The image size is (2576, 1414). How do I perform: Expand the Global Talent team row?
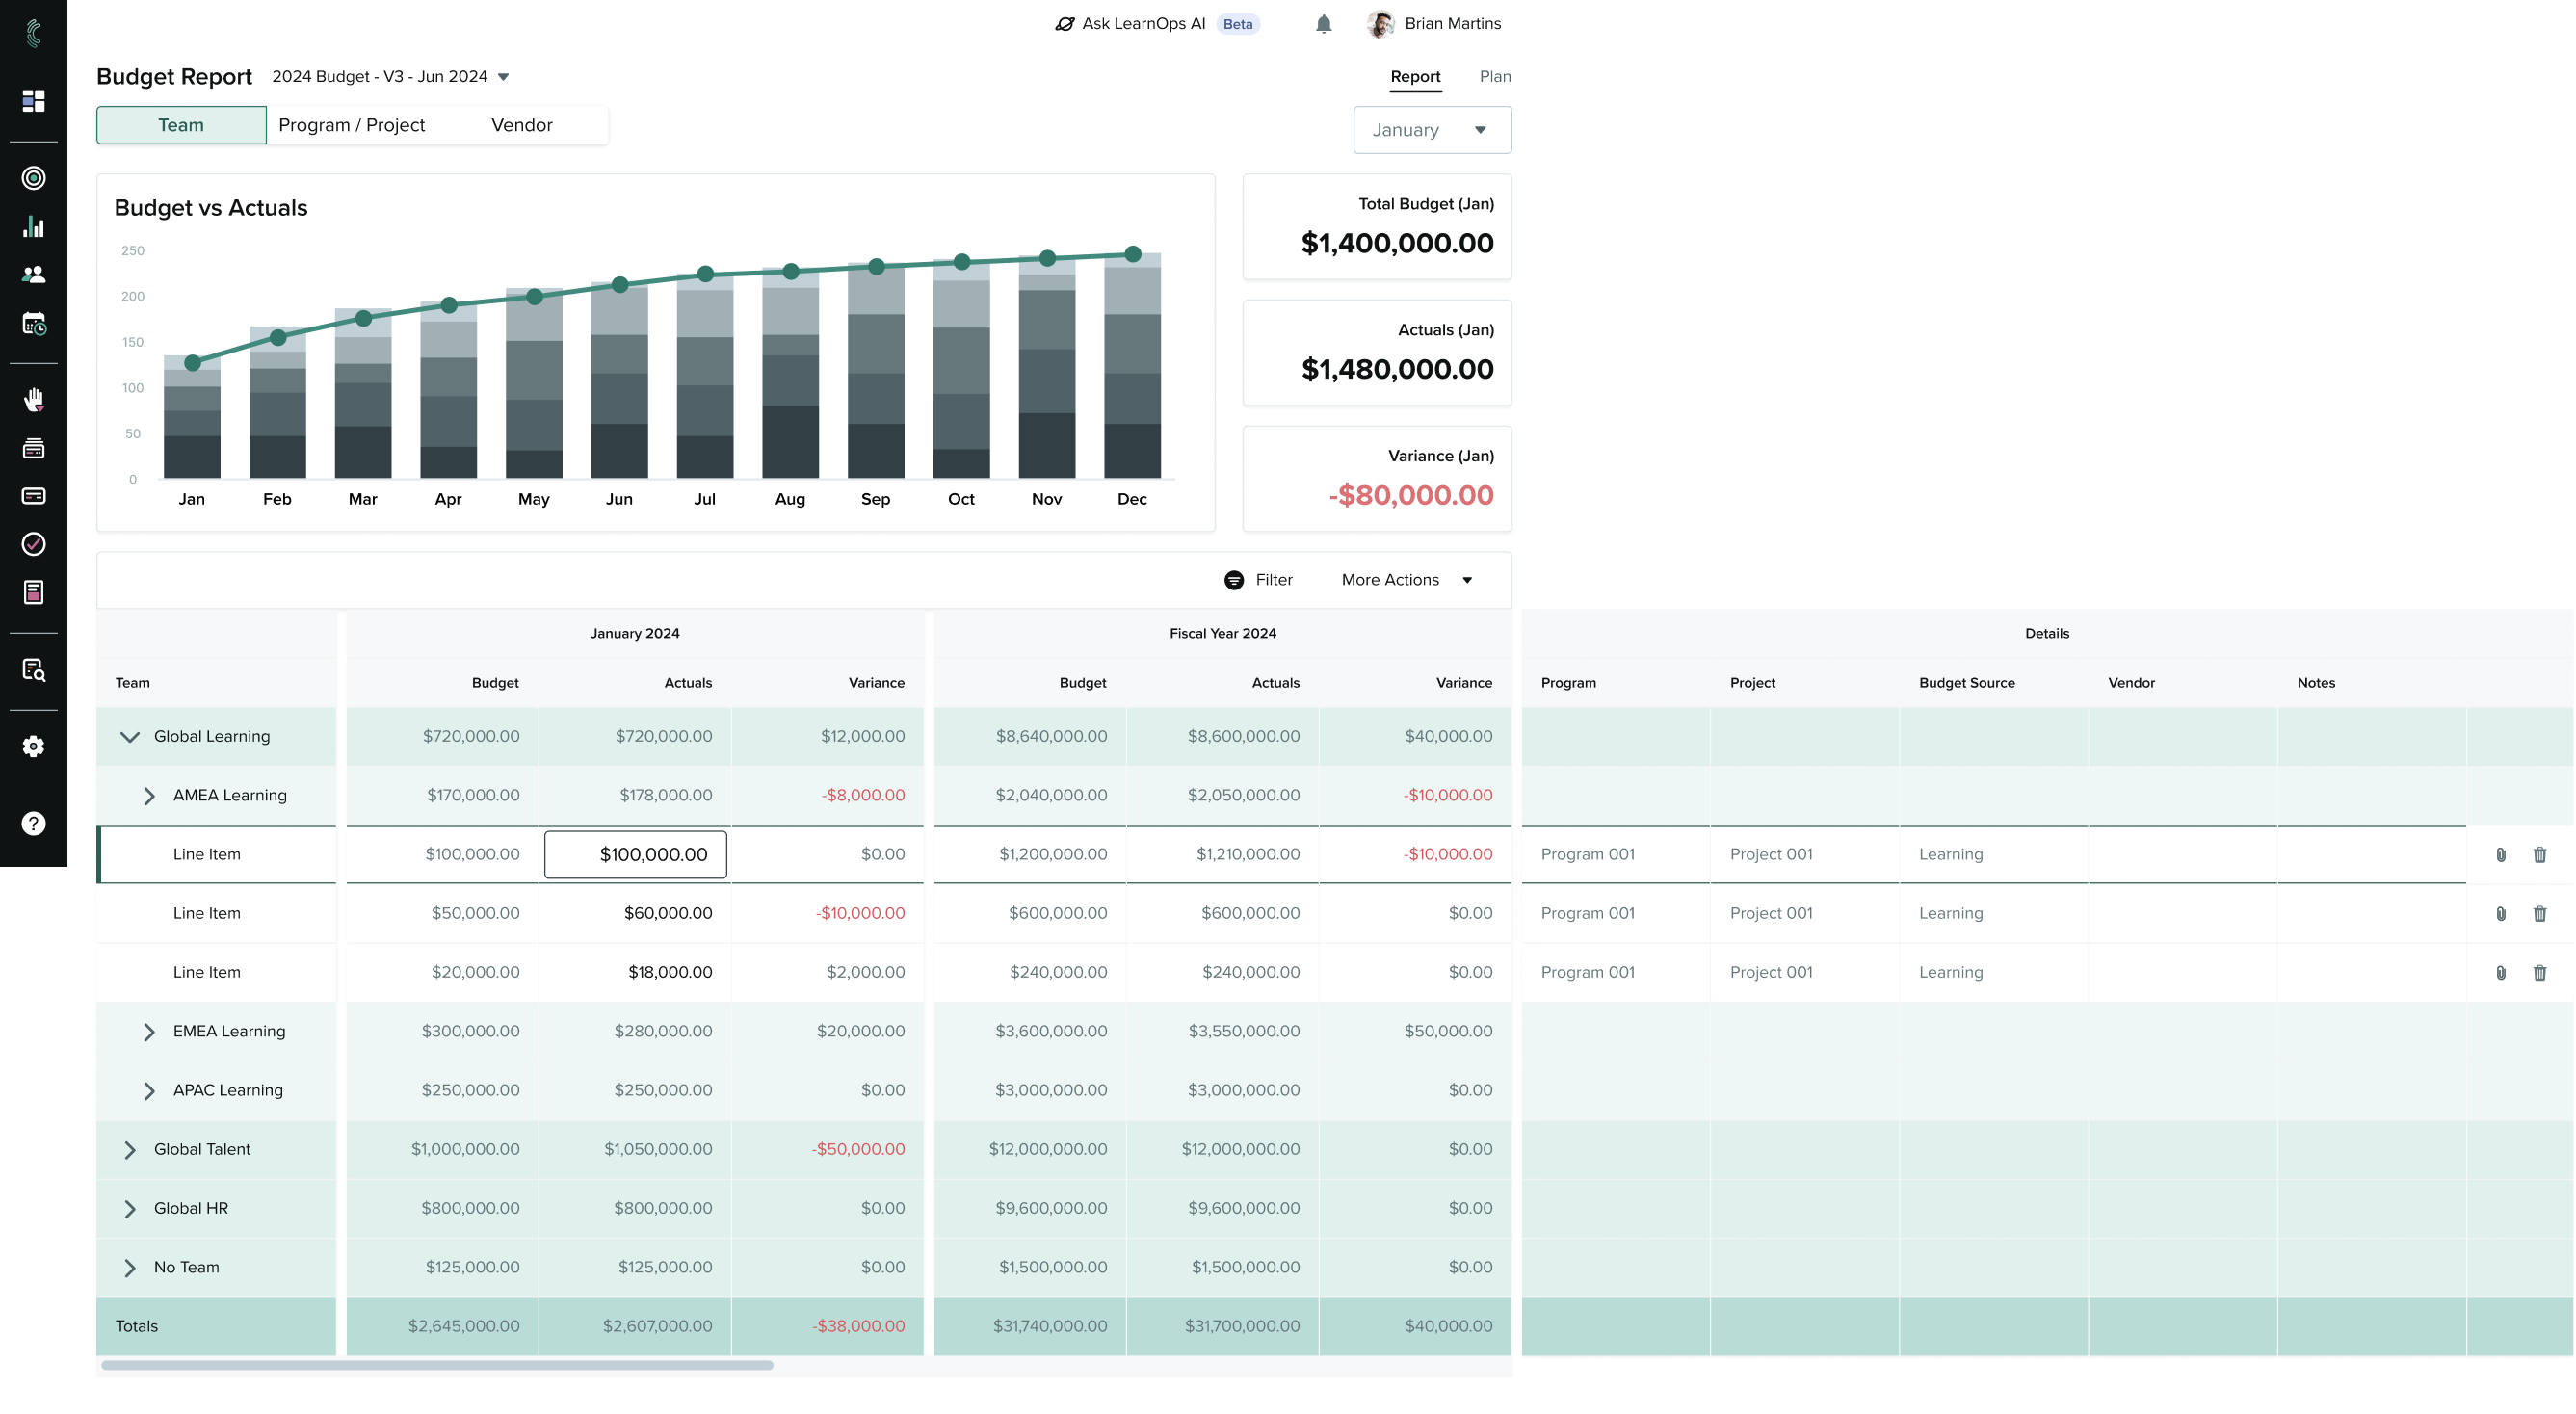(129, 1149)
